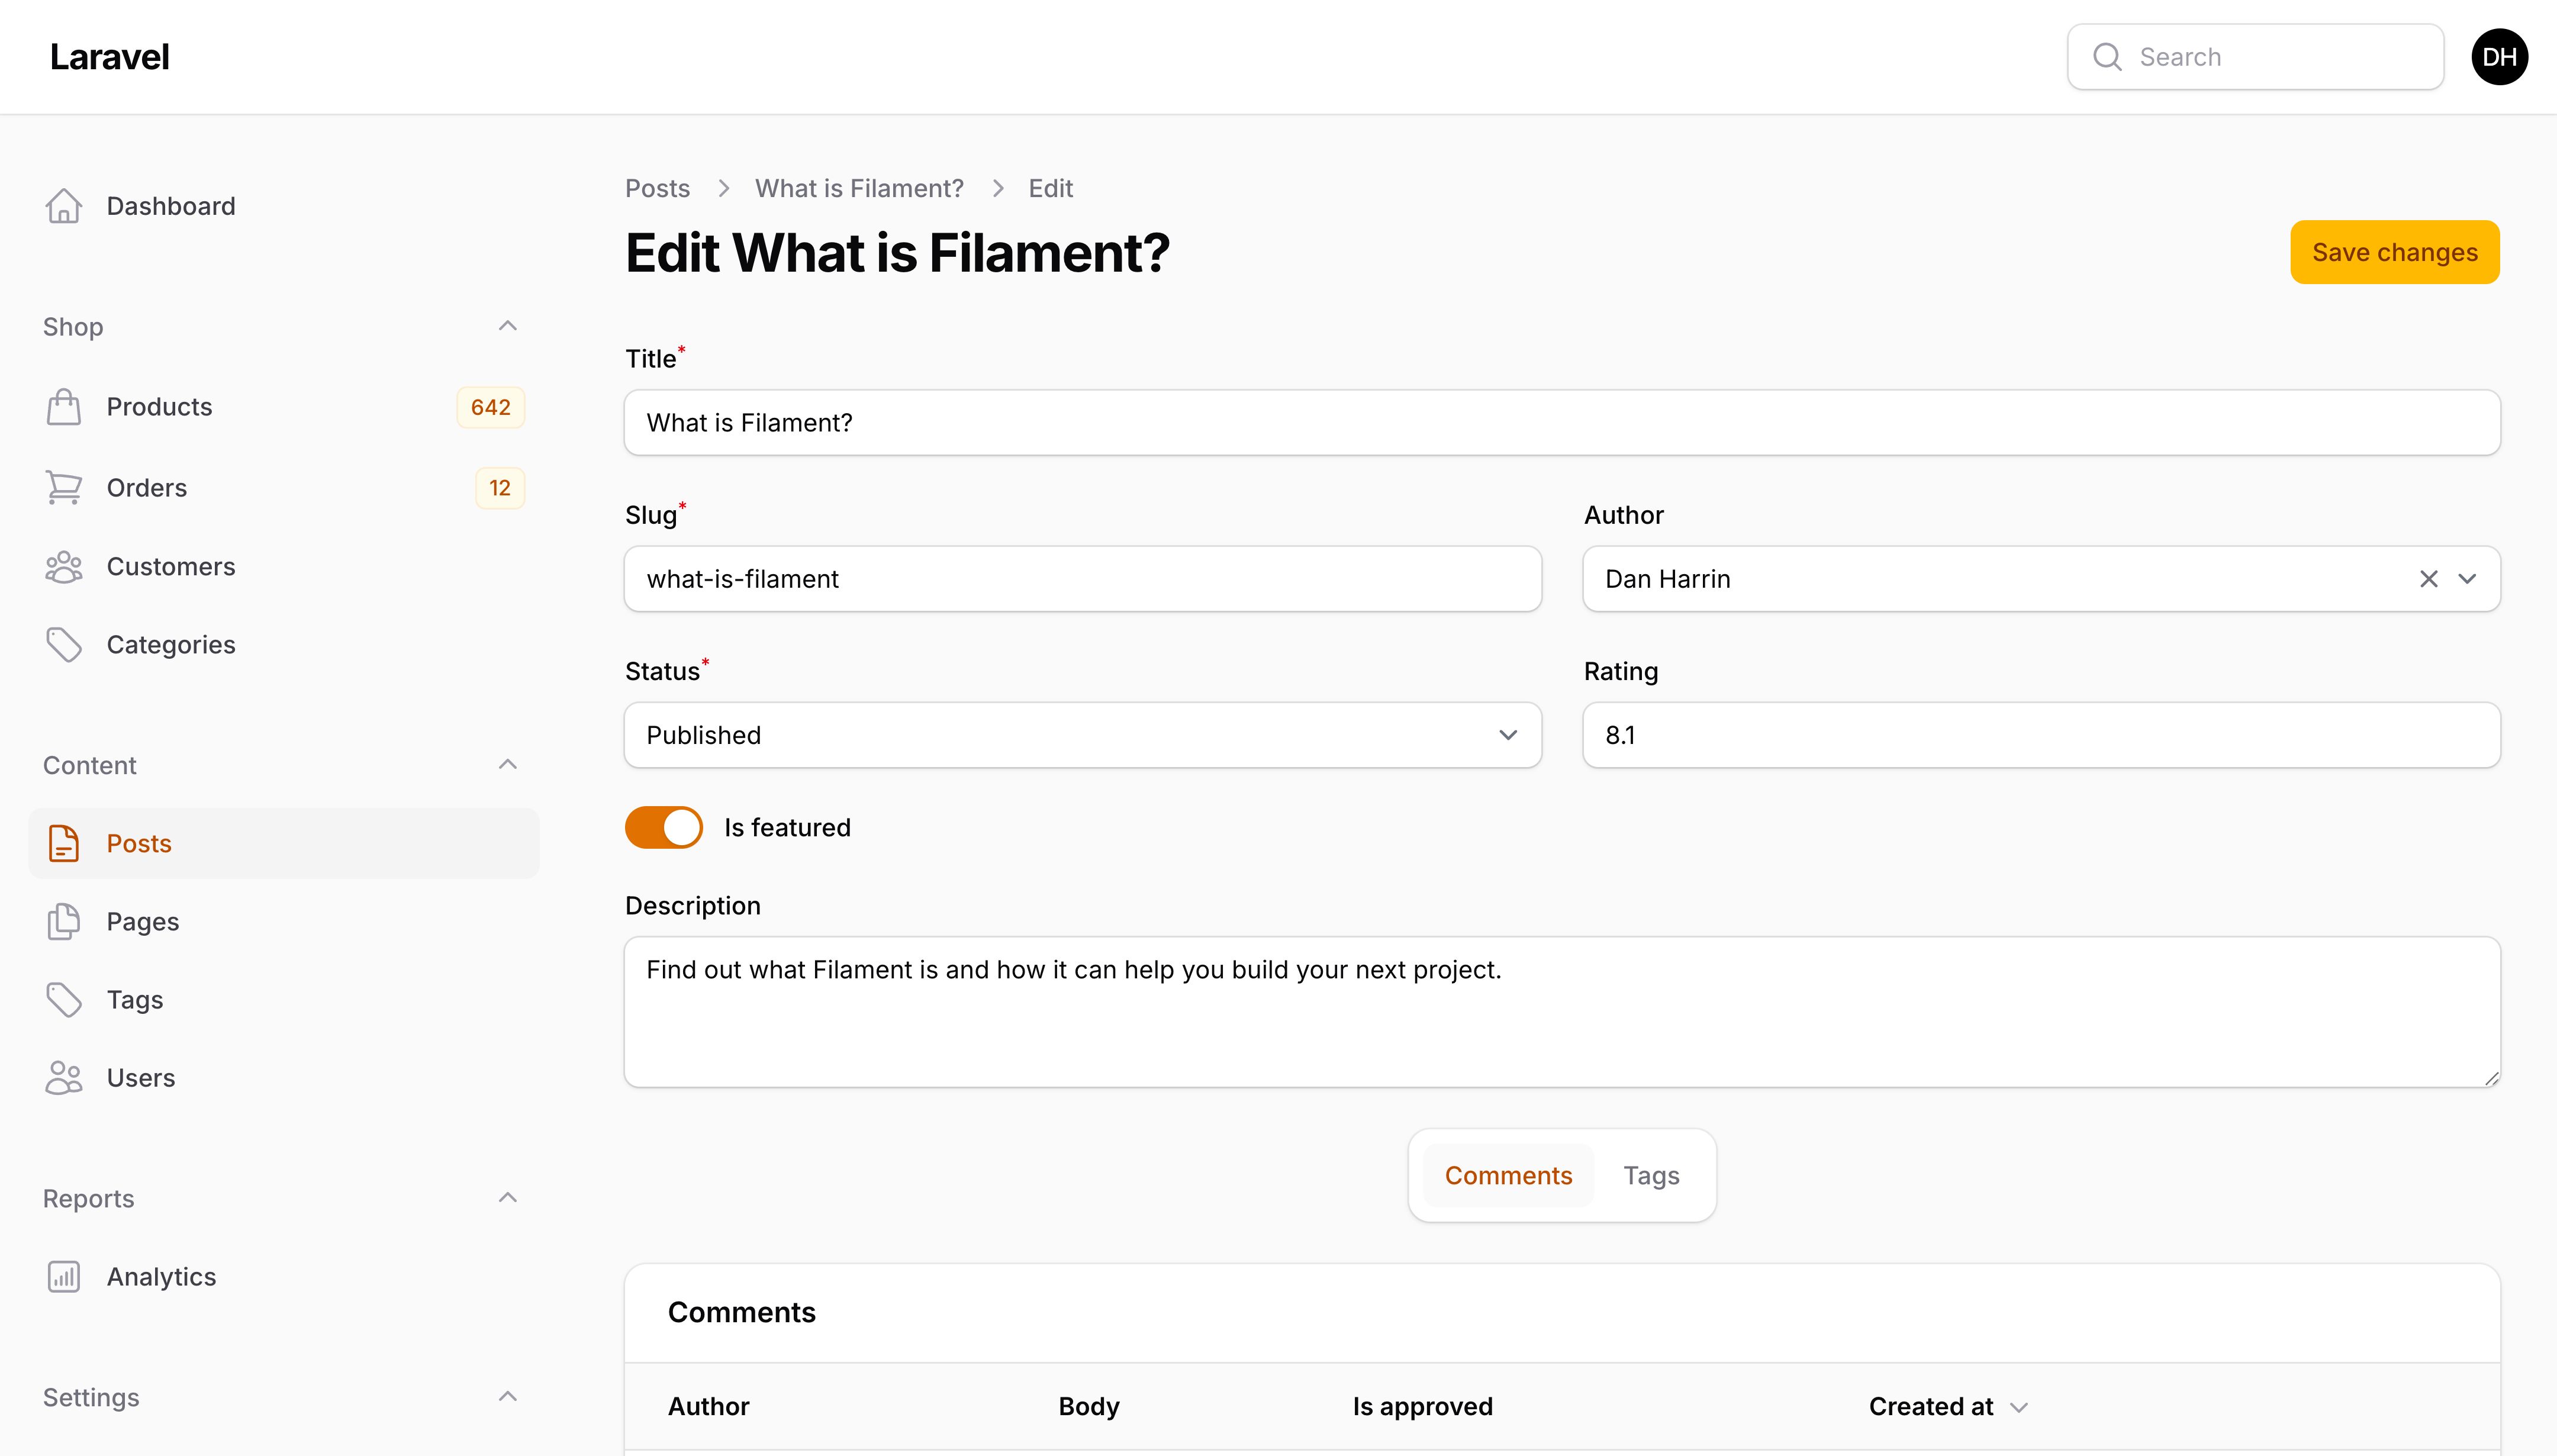Image resolution: width=2557 pixels, height=1456 pixels.
Task: Click the magnifier icon in Search
Action: pyautogui.click(x=2107, y=57)
